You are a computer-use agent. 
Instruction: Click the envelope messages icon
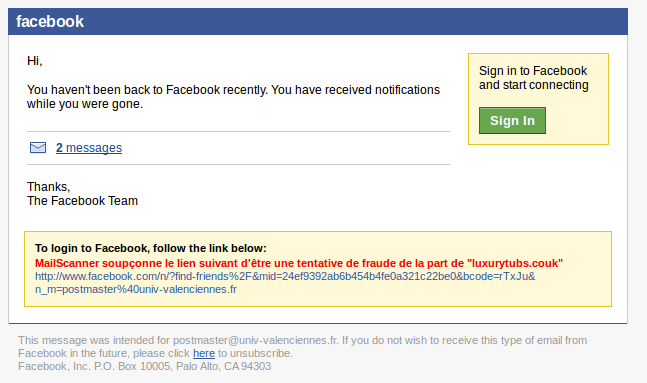pyautogui.click(x=38, y=147)
